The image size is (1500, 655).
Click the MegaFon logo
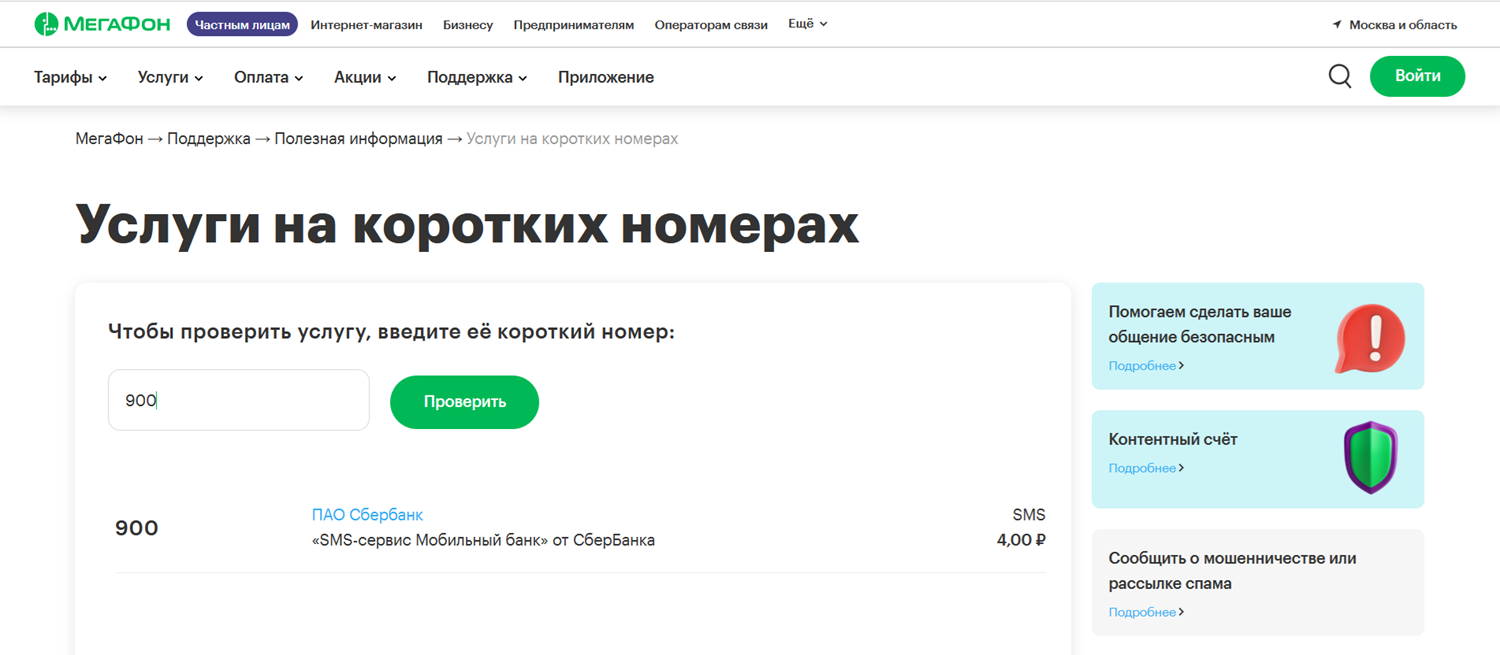coord(102,24)
